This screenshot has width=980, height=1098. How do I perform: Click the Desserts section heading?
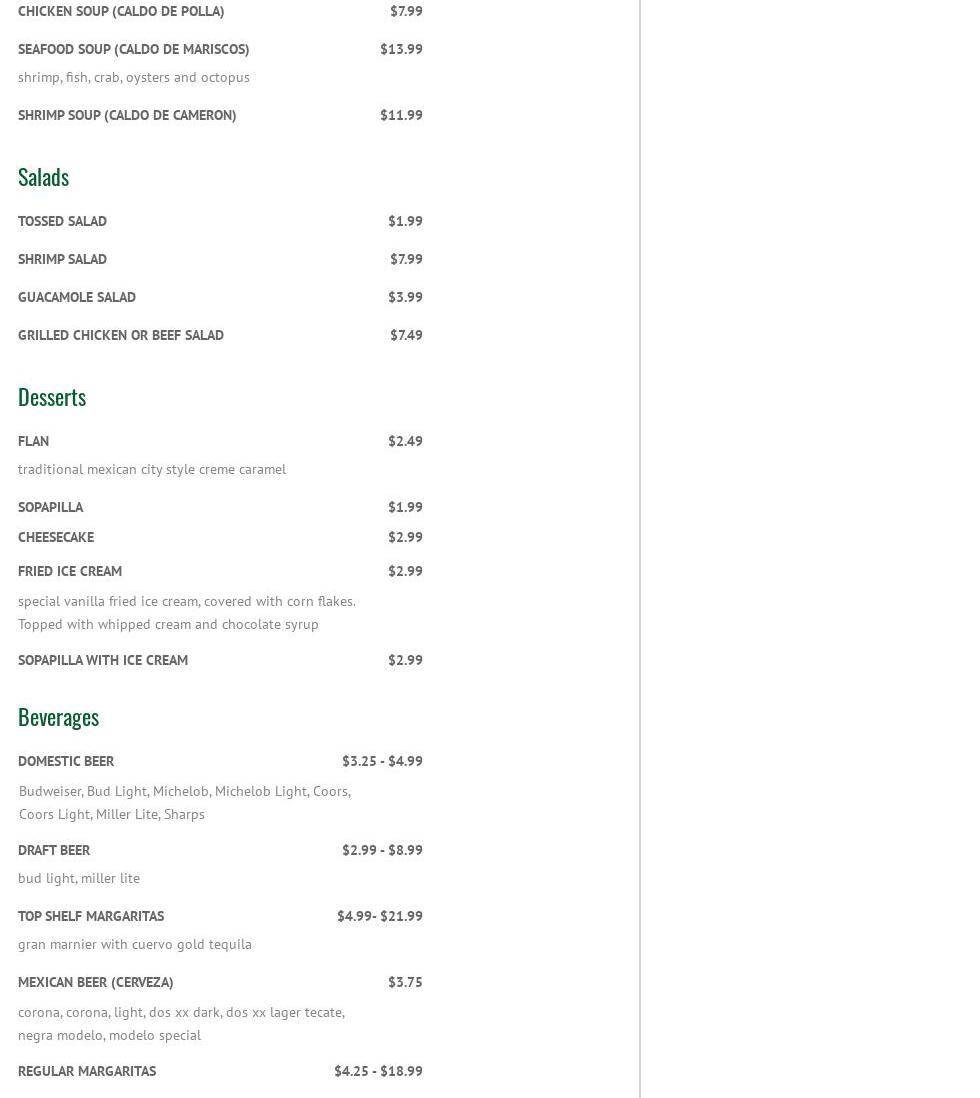pos(52,397)
